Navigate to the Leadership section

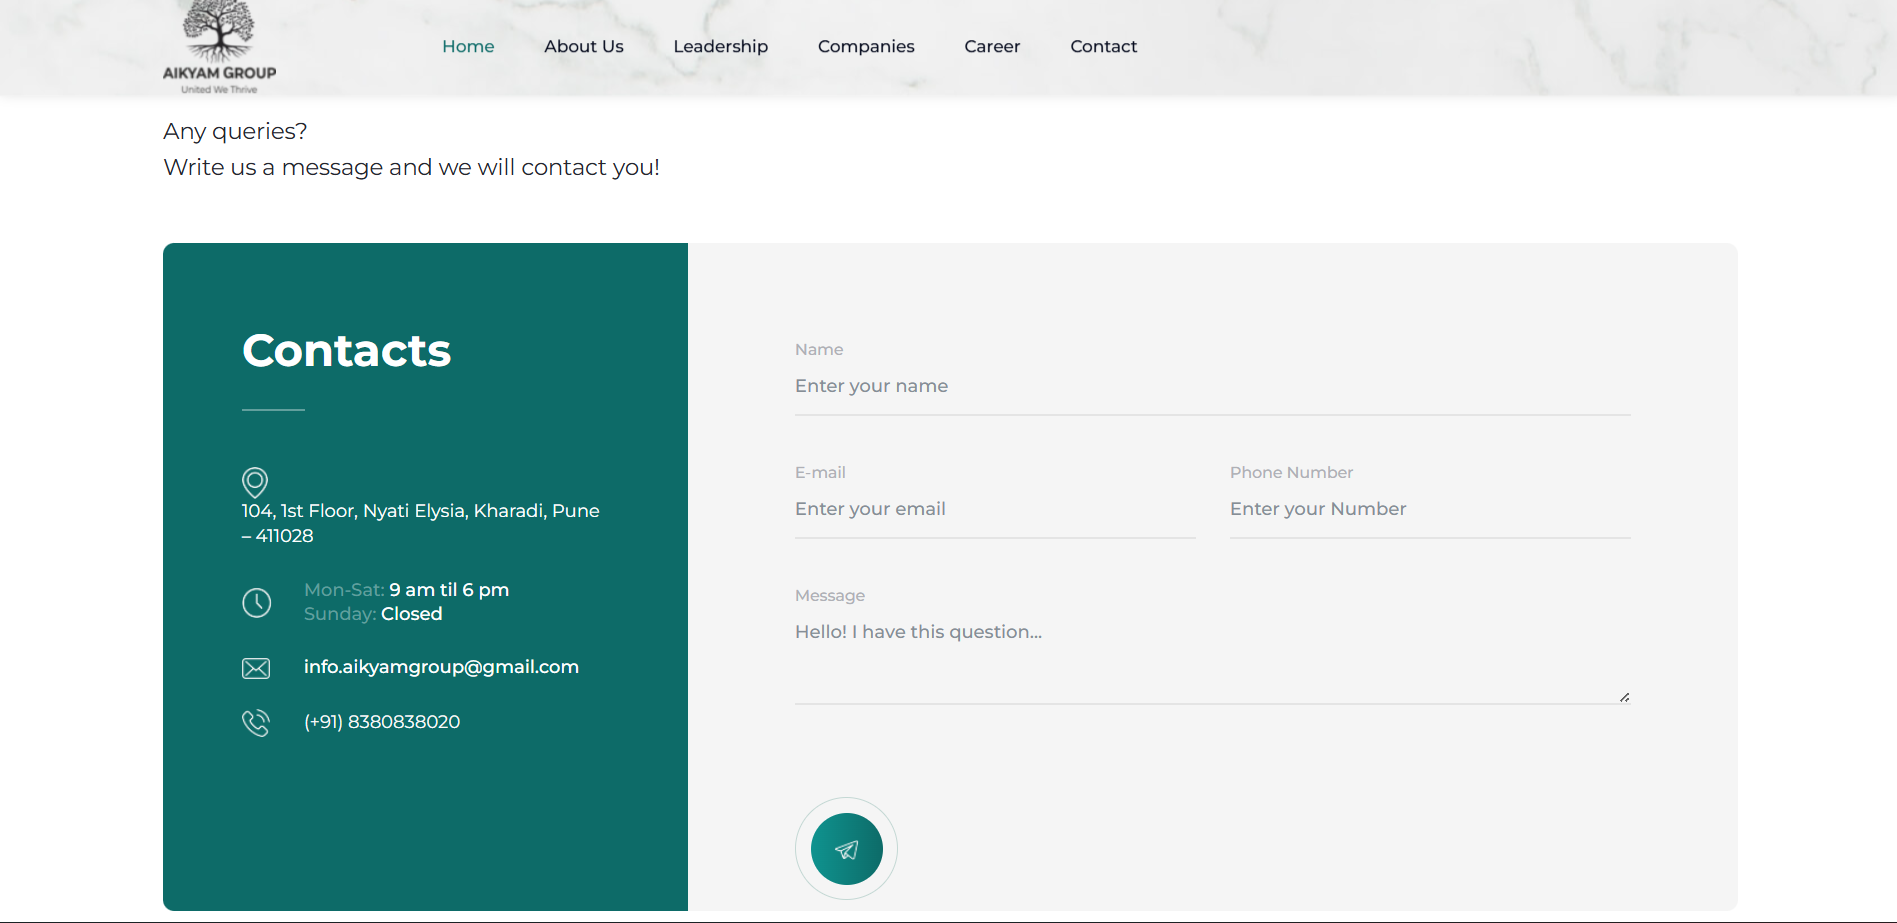click(720, 46)
